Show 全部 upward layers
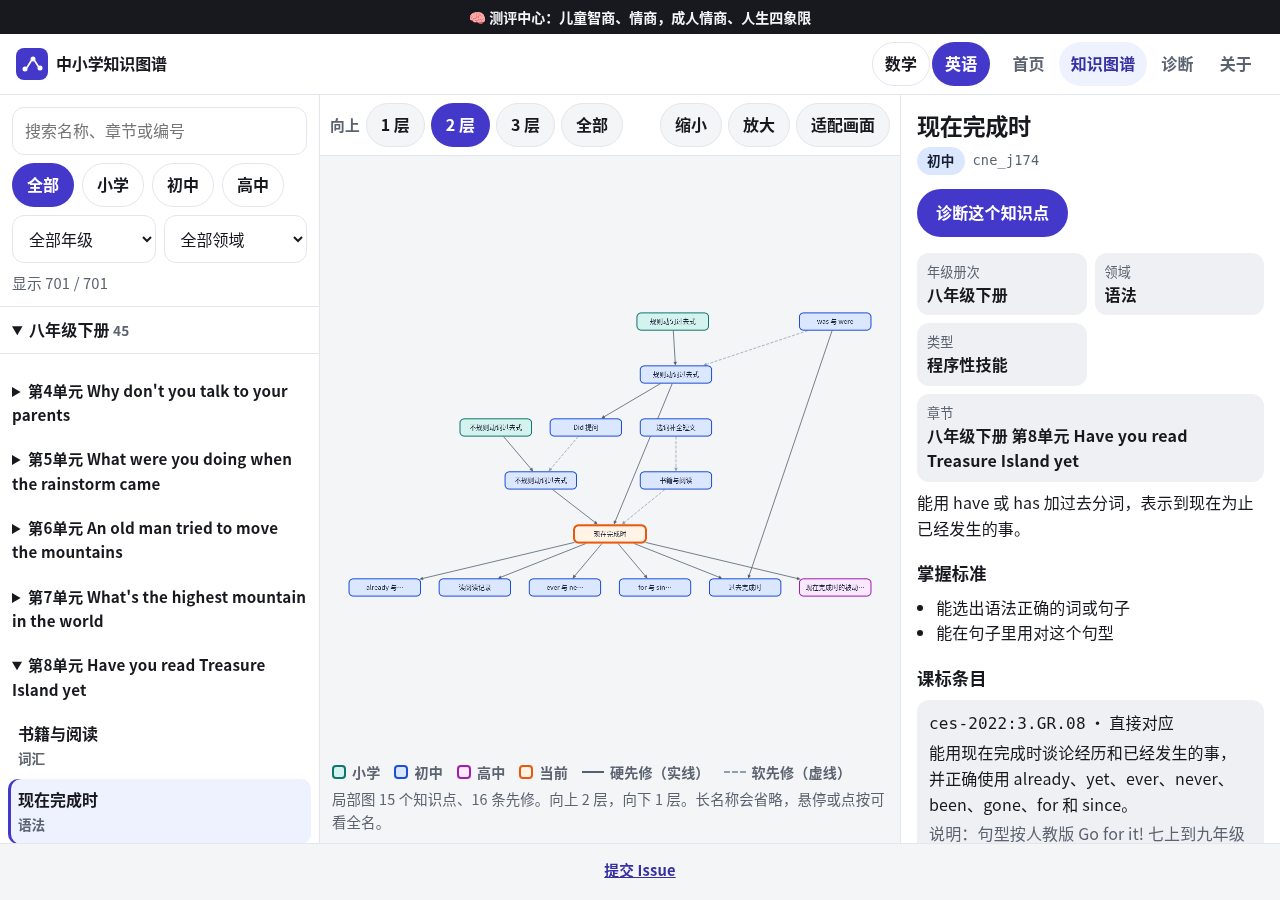Image resolution: width=1280 pixels, height=900 pixels. tap(592, 125)
